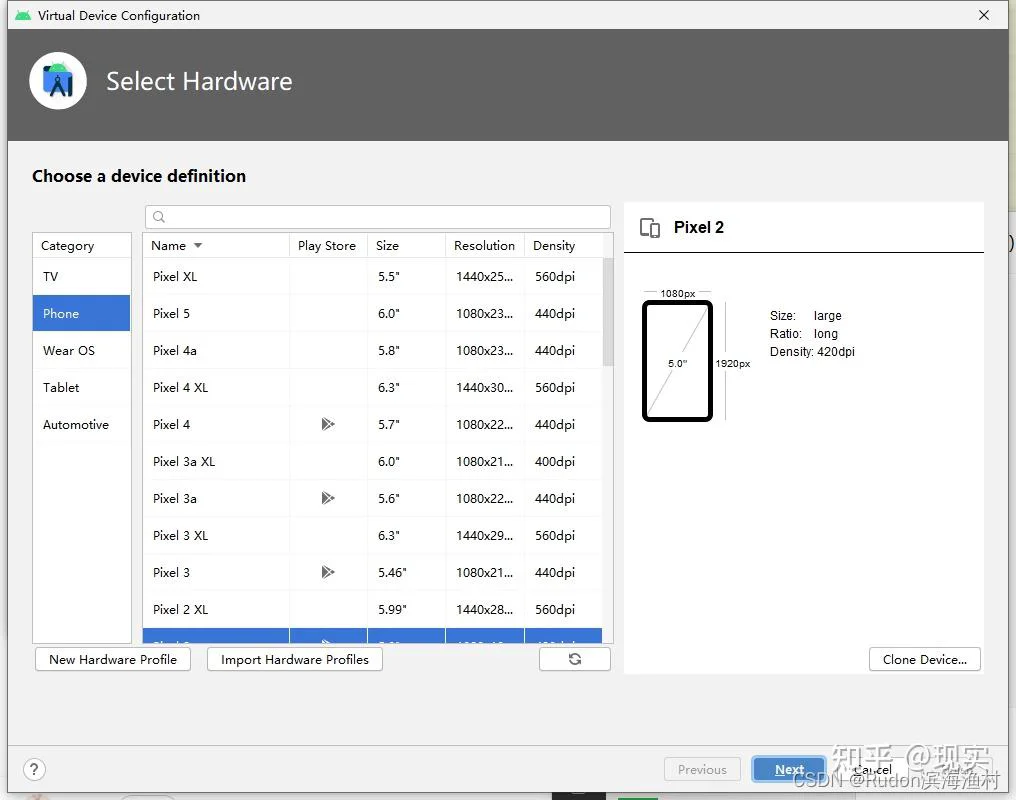Click the Category column header
The height and width of the screenshot is (800, 1016).
(x=82, y=246)
